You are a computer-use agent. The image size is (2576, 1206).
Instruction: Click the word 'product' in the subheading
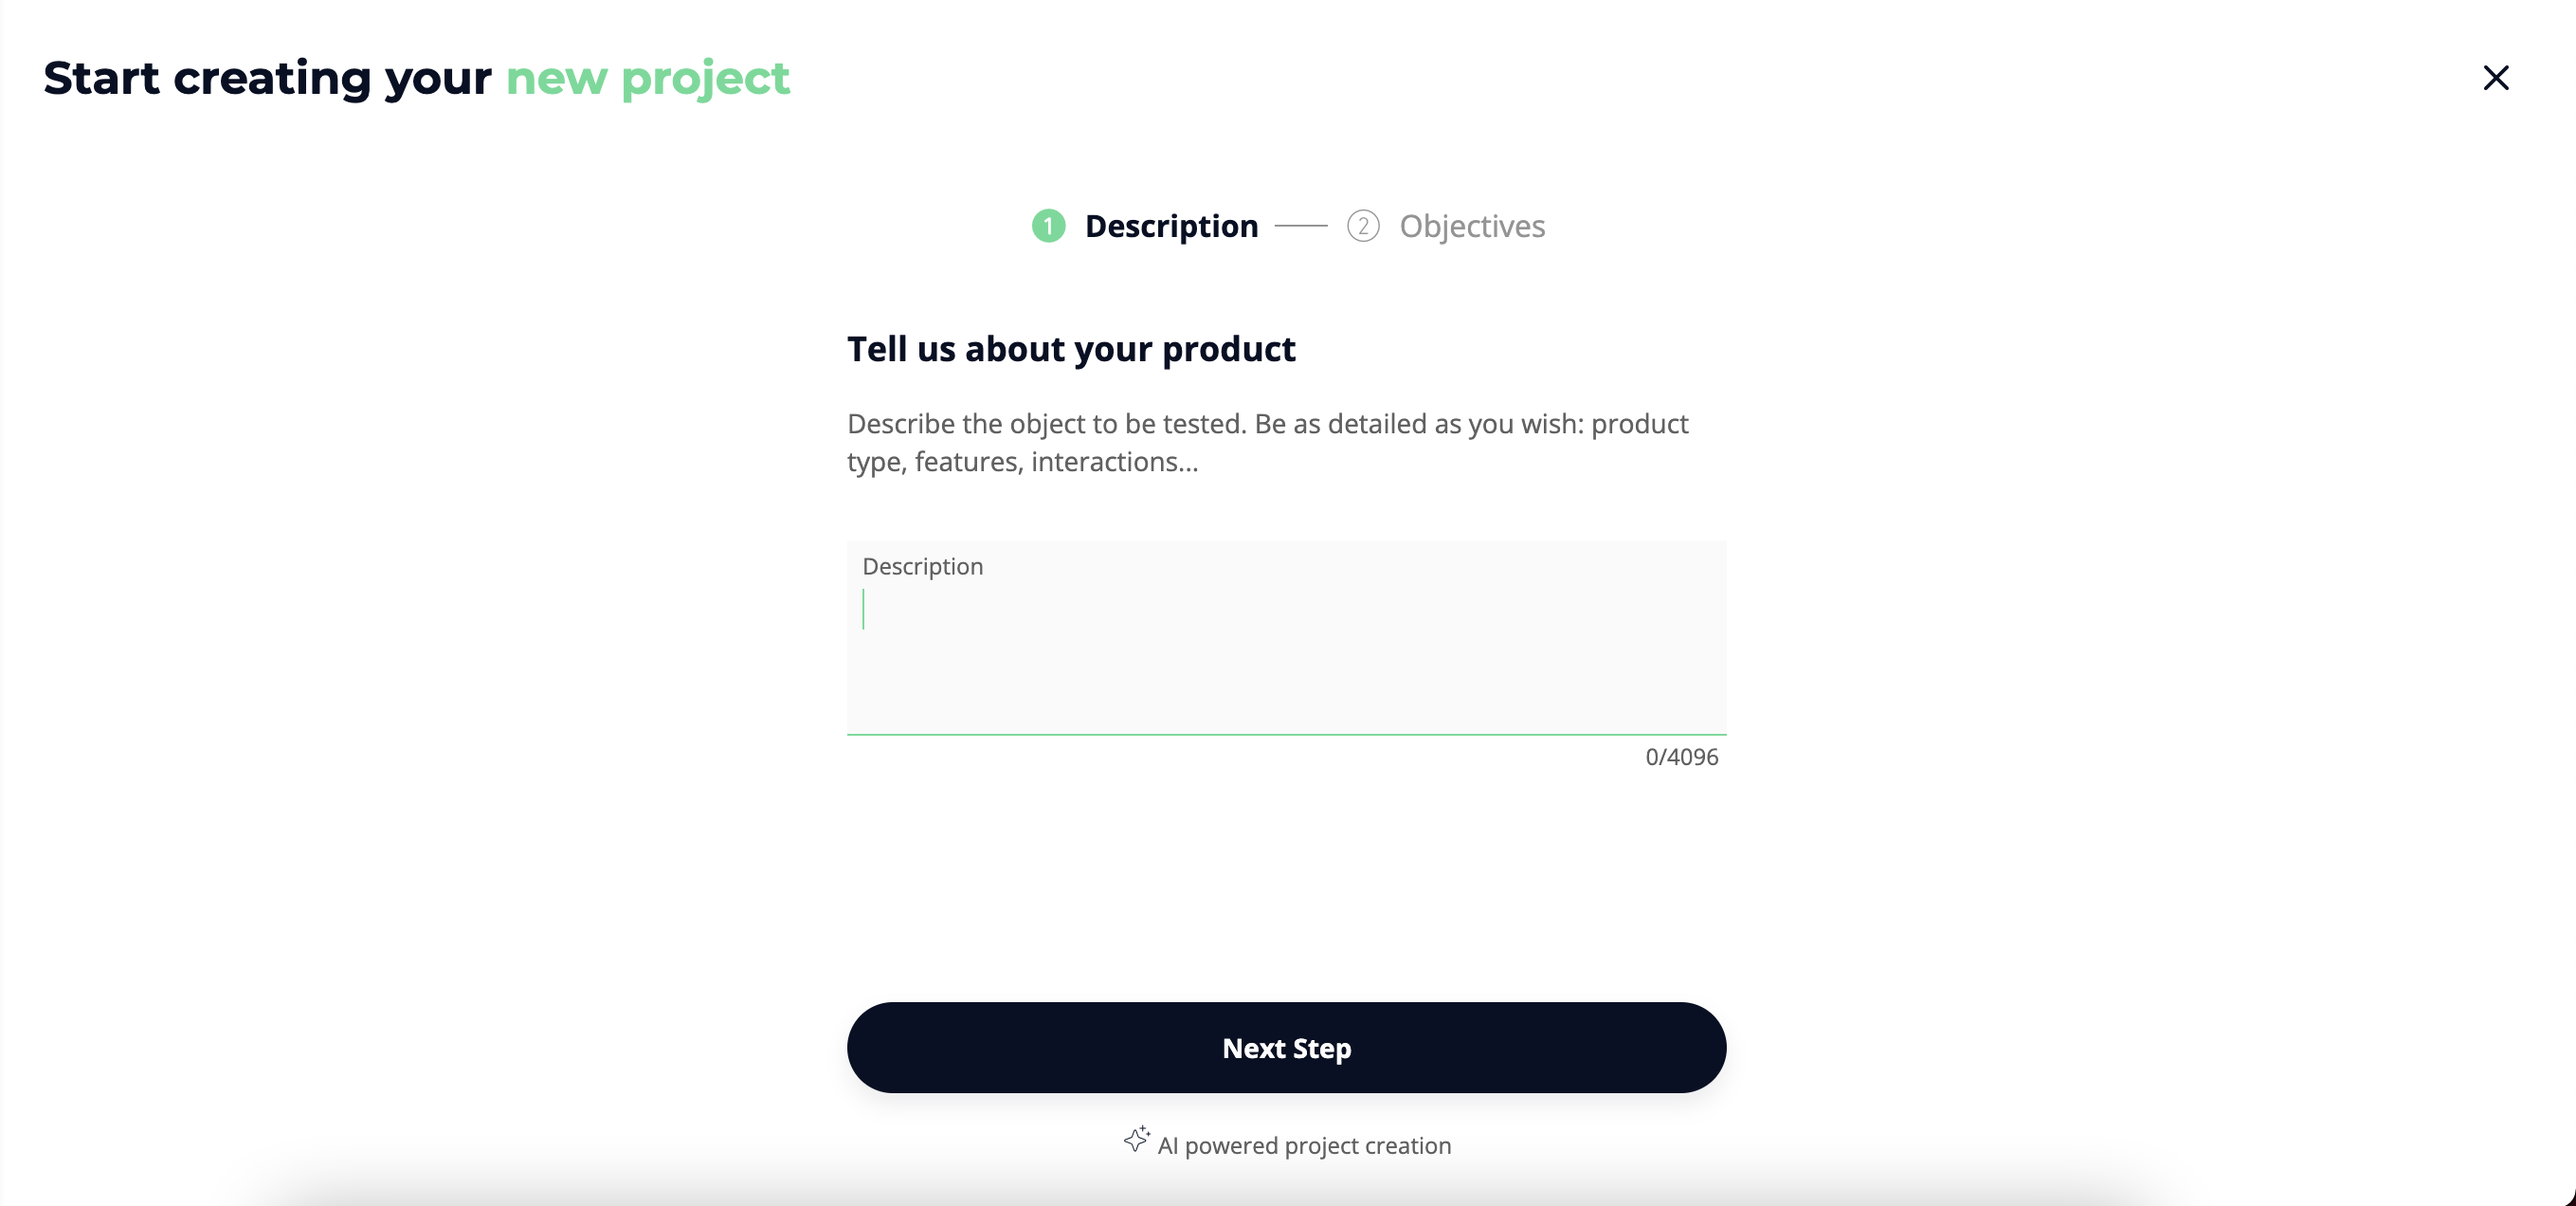pyautogui.click(x=1228, y=349)
